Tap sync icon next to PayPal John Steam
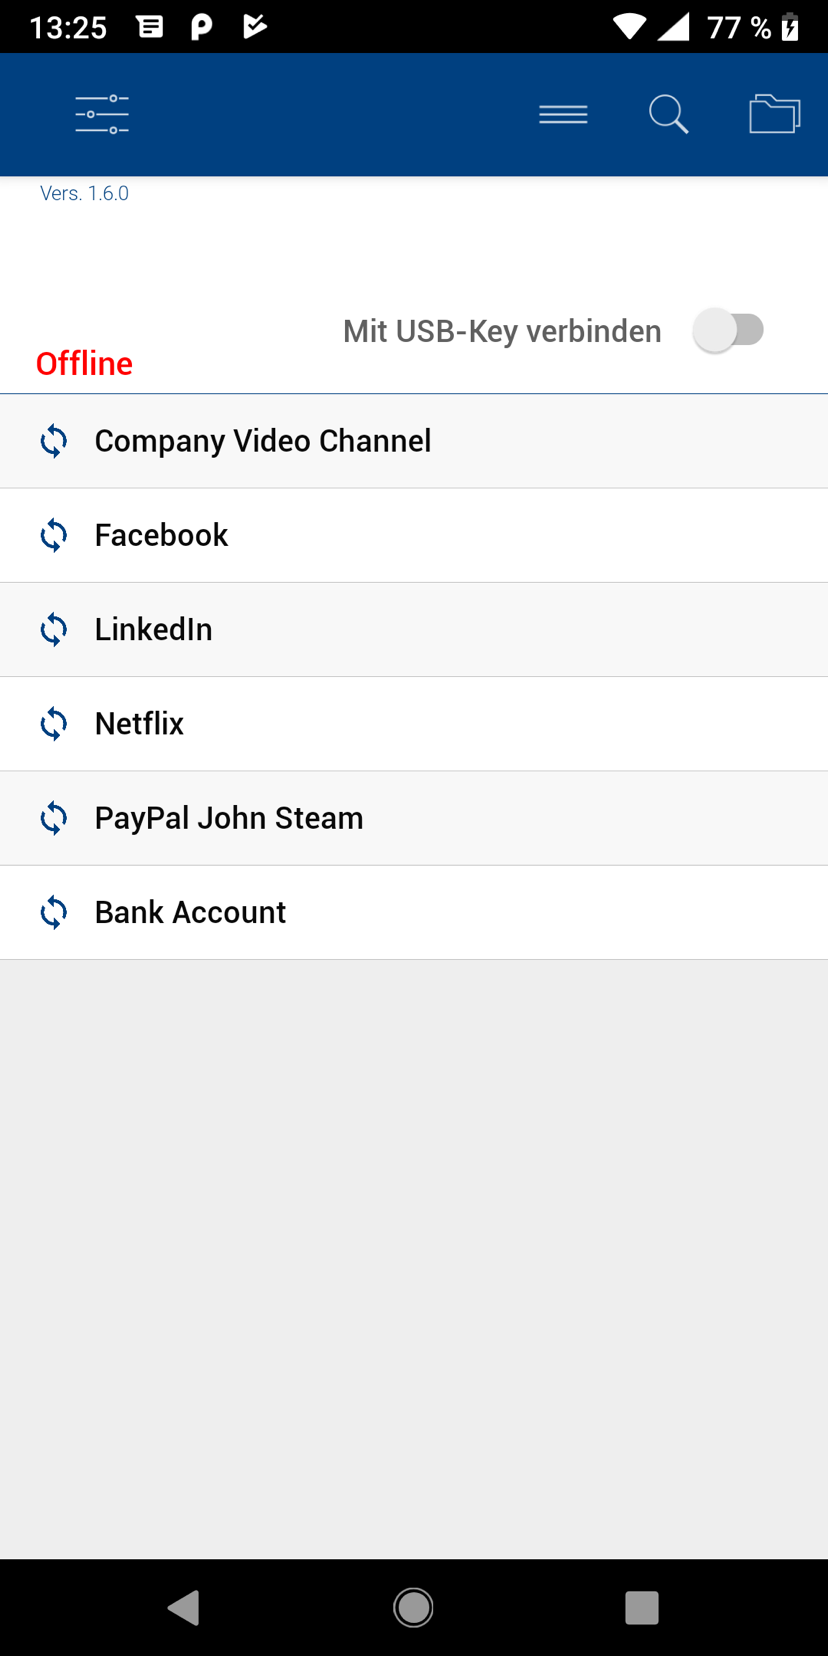 click(54, 818)
